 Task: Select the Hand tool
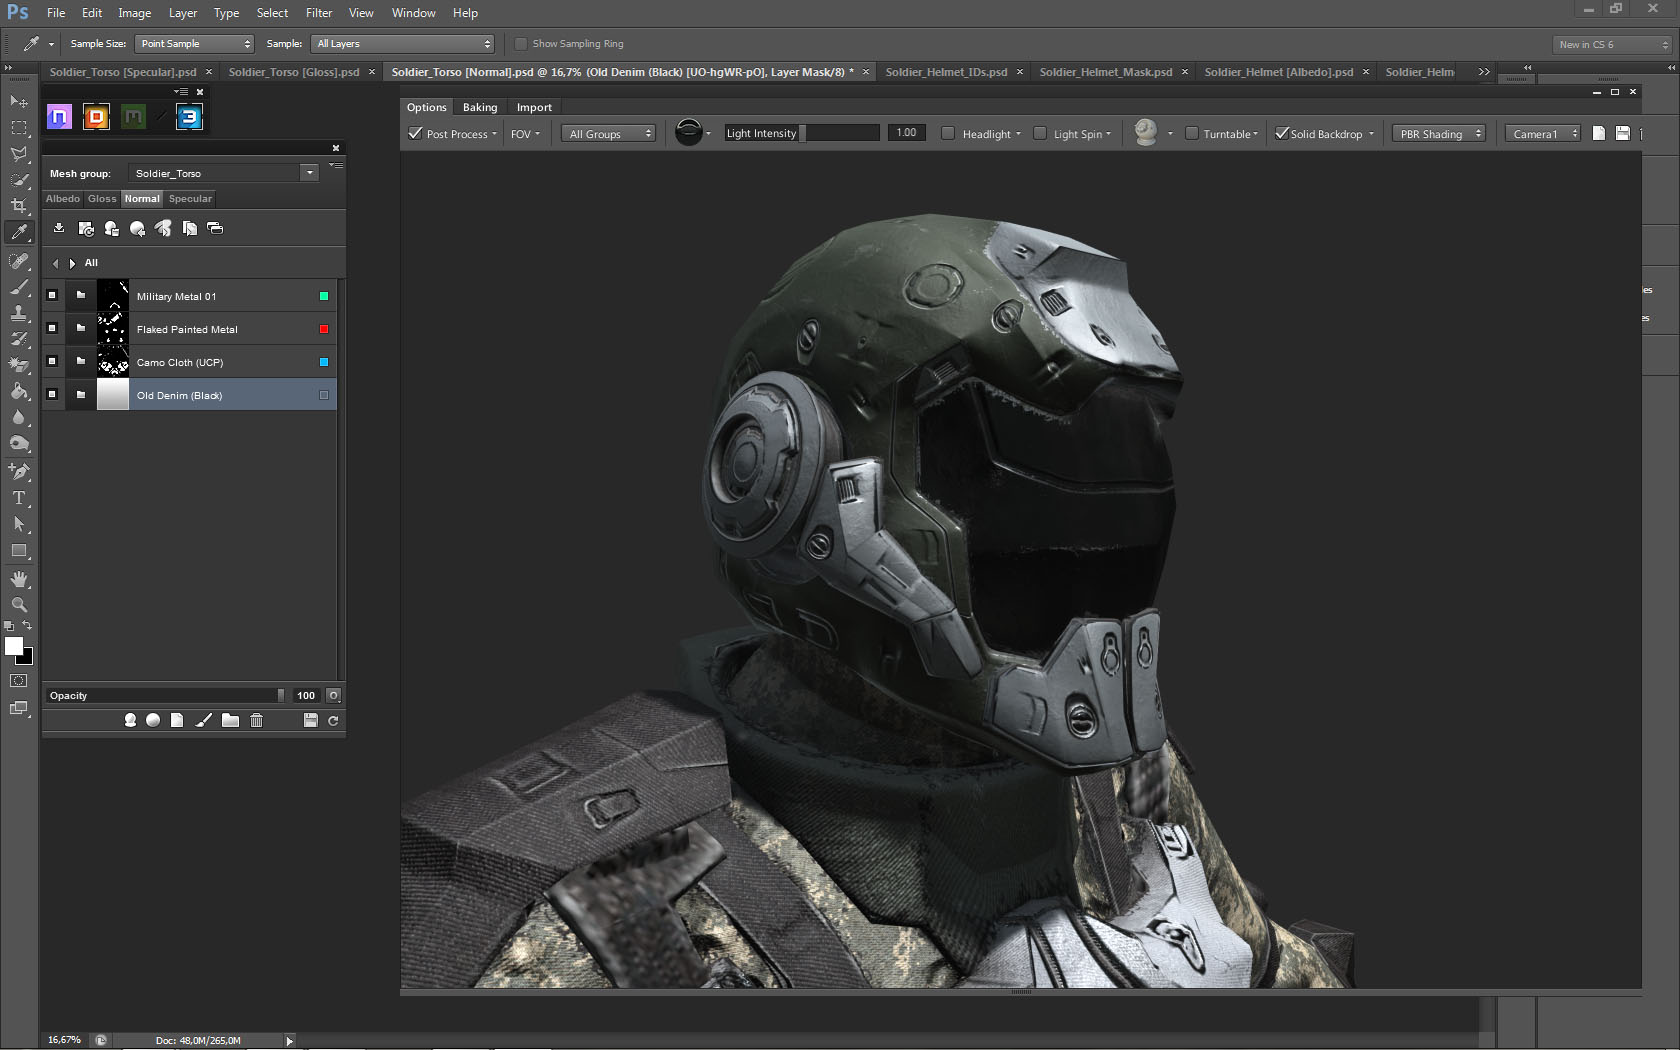pos(19,579)
